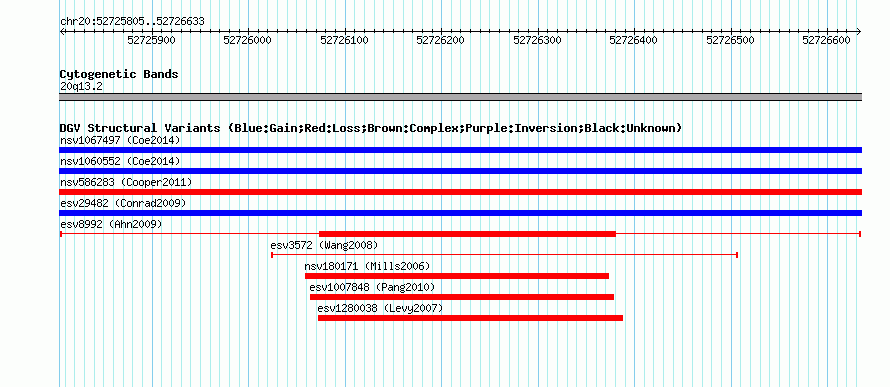Click the 20q13.2 band label
The width and height of the screenshot is (890, 387).
[x=81, y=86]
